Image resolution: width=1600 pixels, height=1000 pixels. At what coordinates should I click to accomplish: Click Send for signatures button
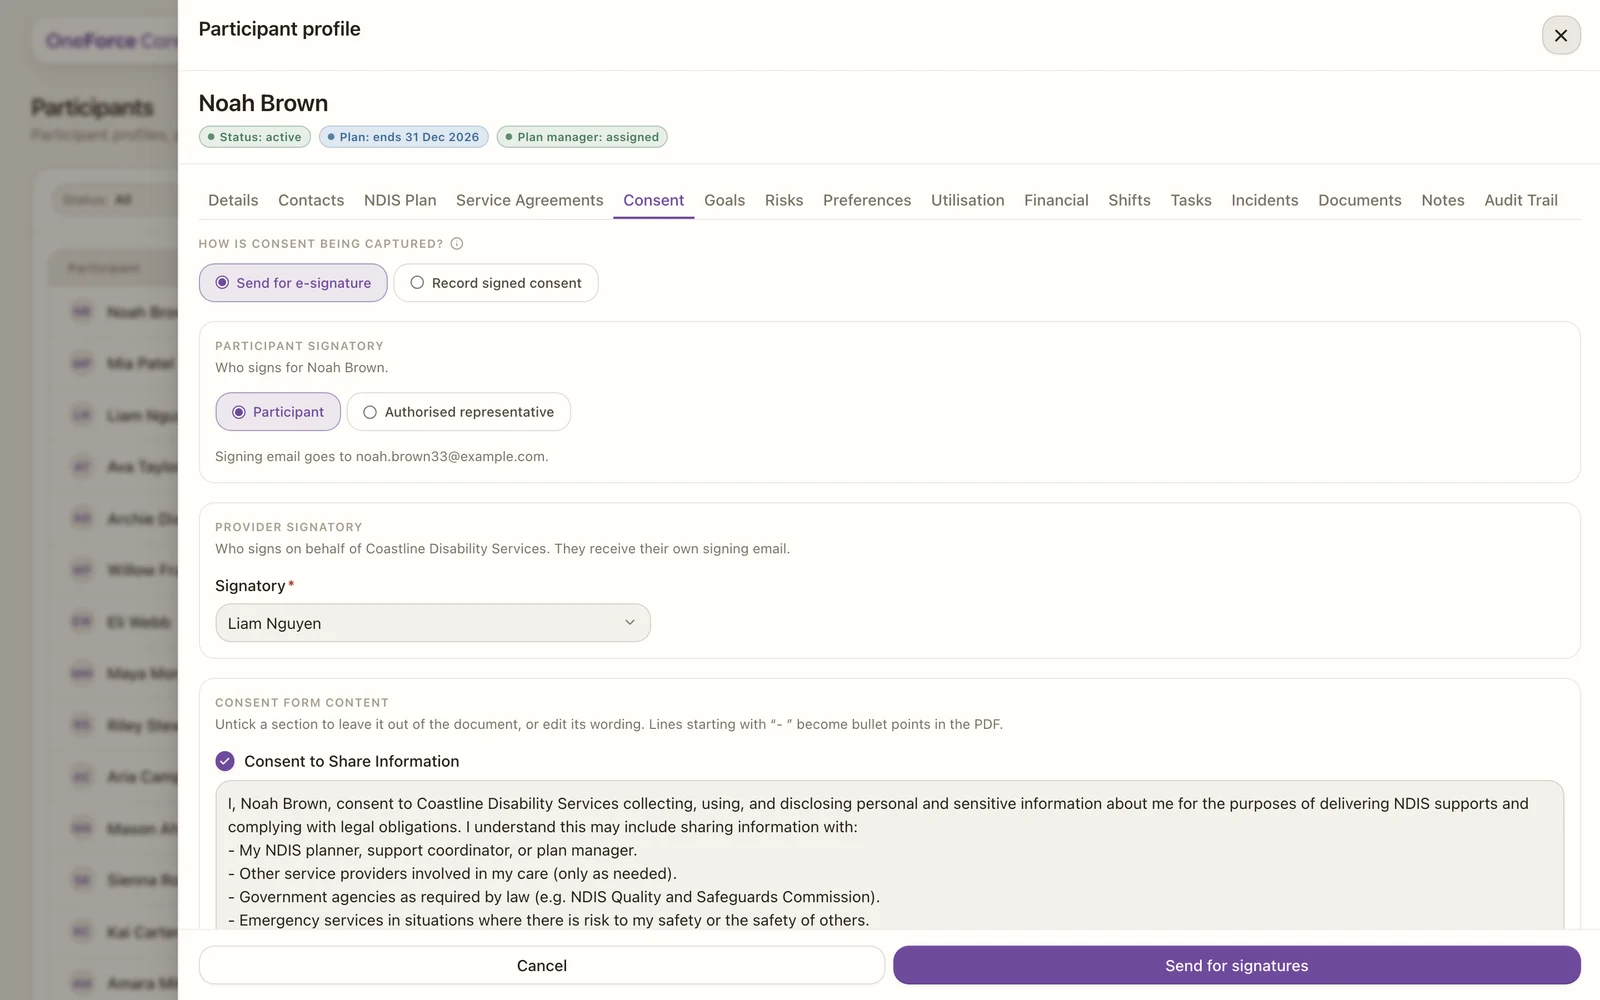pos(1237,965)
